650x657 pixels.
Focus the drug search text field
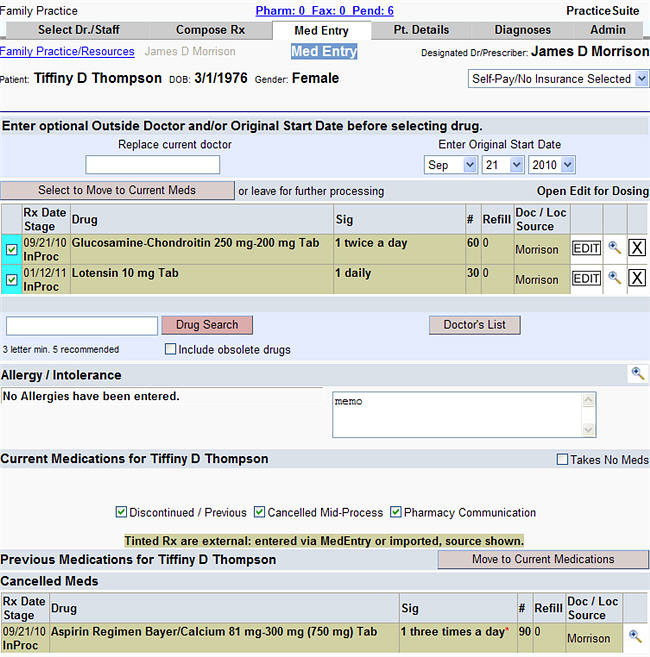82,326
